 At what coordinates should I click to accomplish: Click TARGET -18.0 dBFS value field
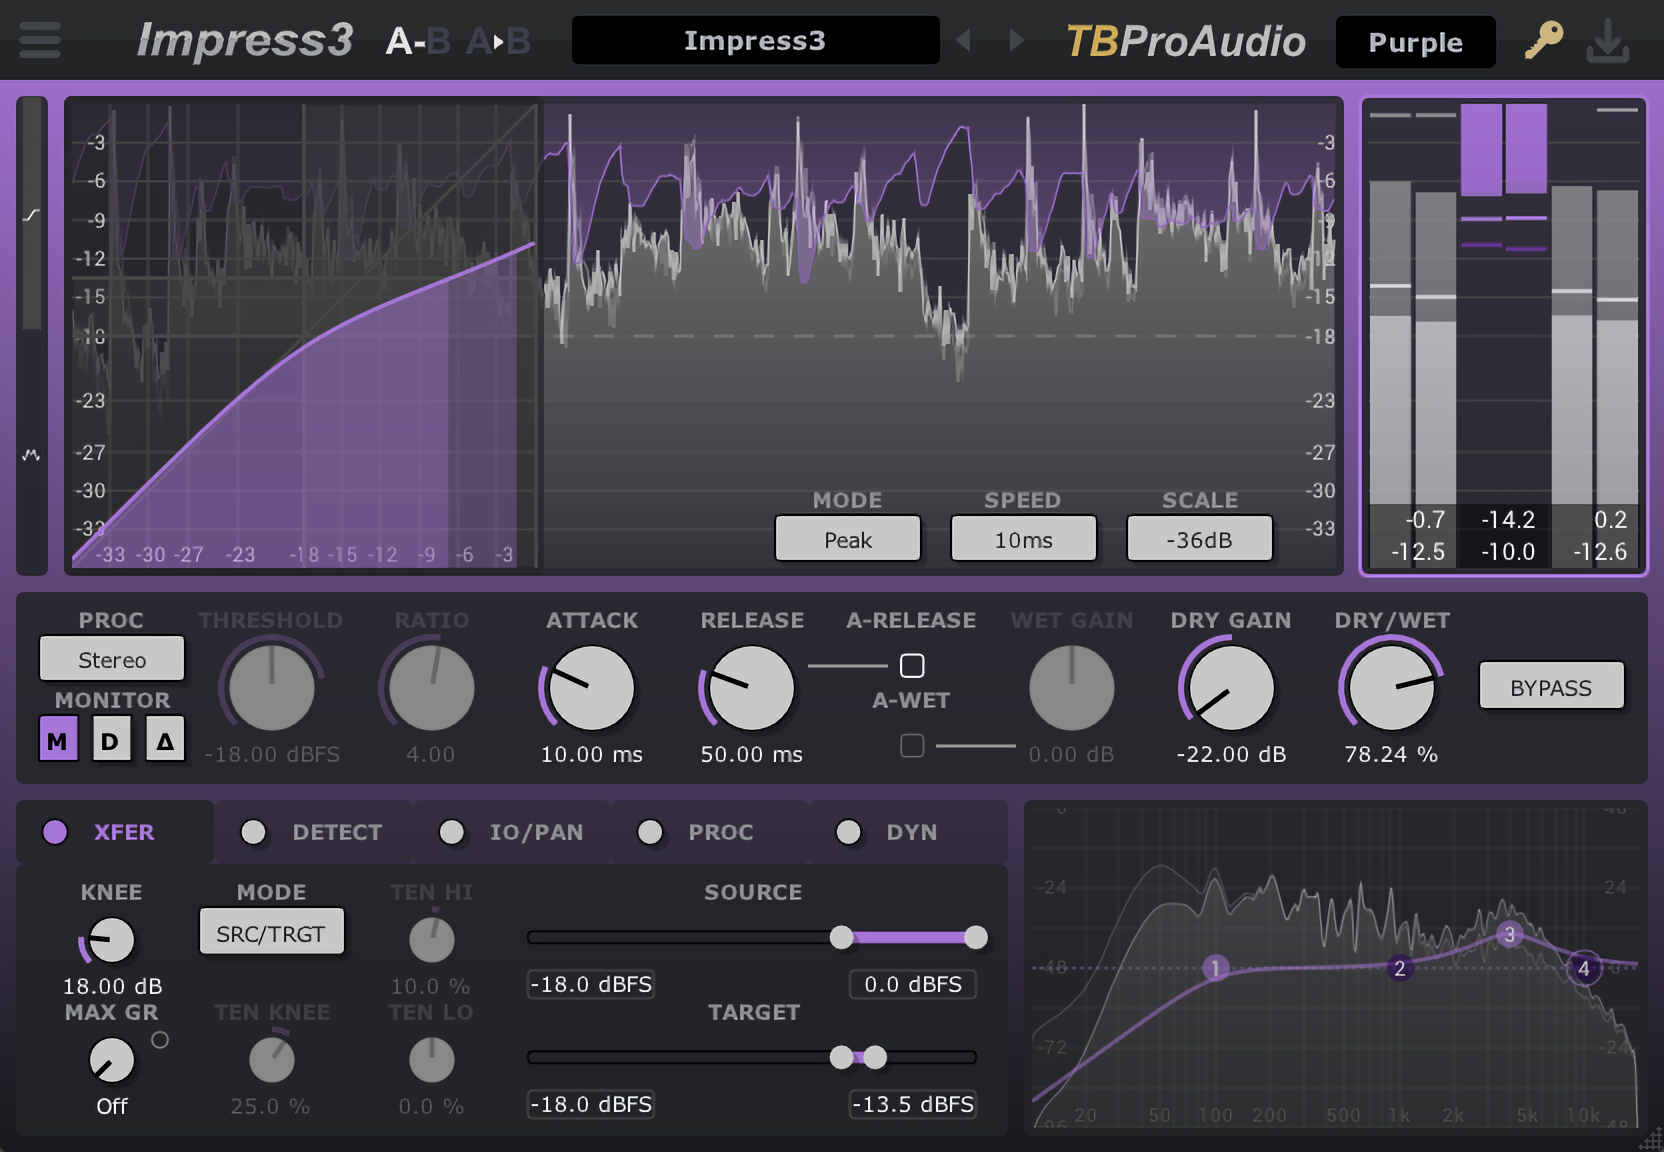tap(591, 1104)
